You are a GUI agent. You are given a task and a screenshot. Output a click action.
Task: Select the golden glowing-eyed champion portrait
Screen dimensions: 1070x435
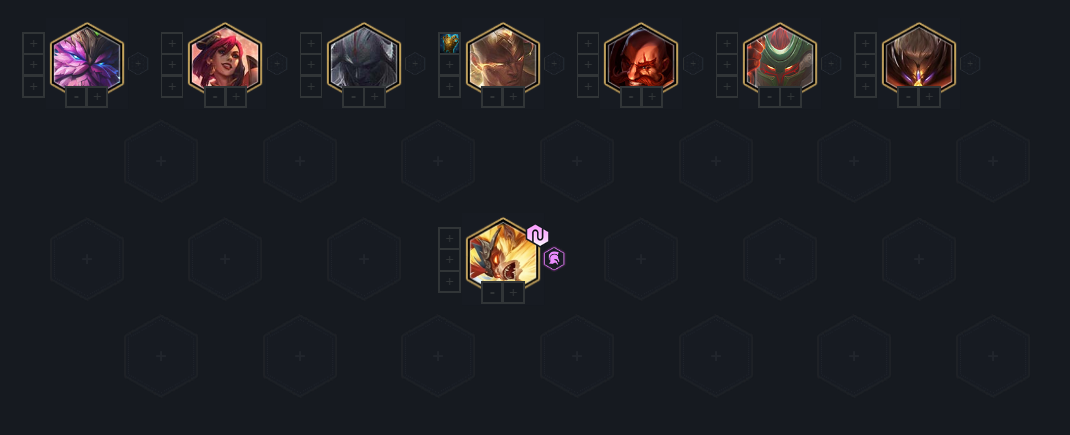[x=503, y=60]
